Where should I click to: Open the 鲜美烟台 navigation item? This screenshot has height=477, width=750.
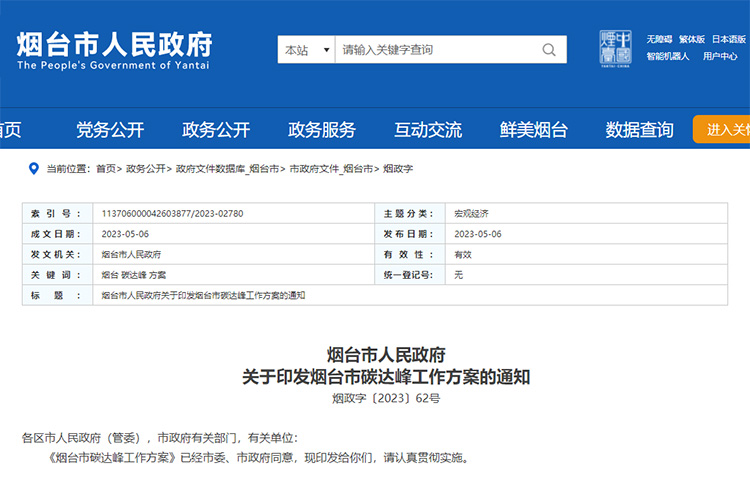pos(534,130)
